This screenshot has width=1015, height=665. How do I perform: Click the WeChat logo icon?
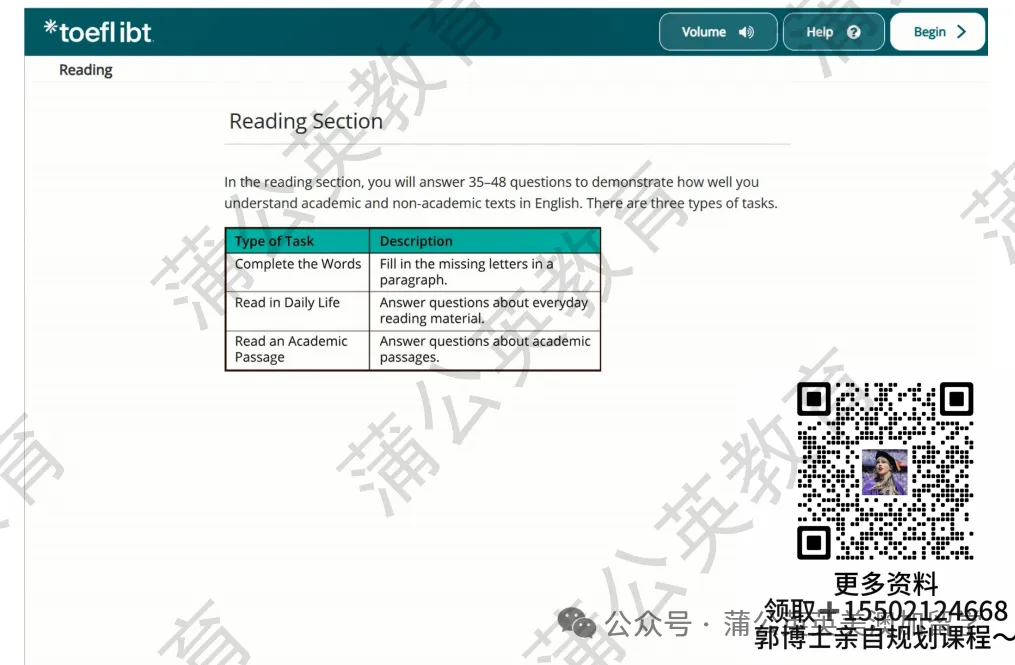tap(576, 623)
